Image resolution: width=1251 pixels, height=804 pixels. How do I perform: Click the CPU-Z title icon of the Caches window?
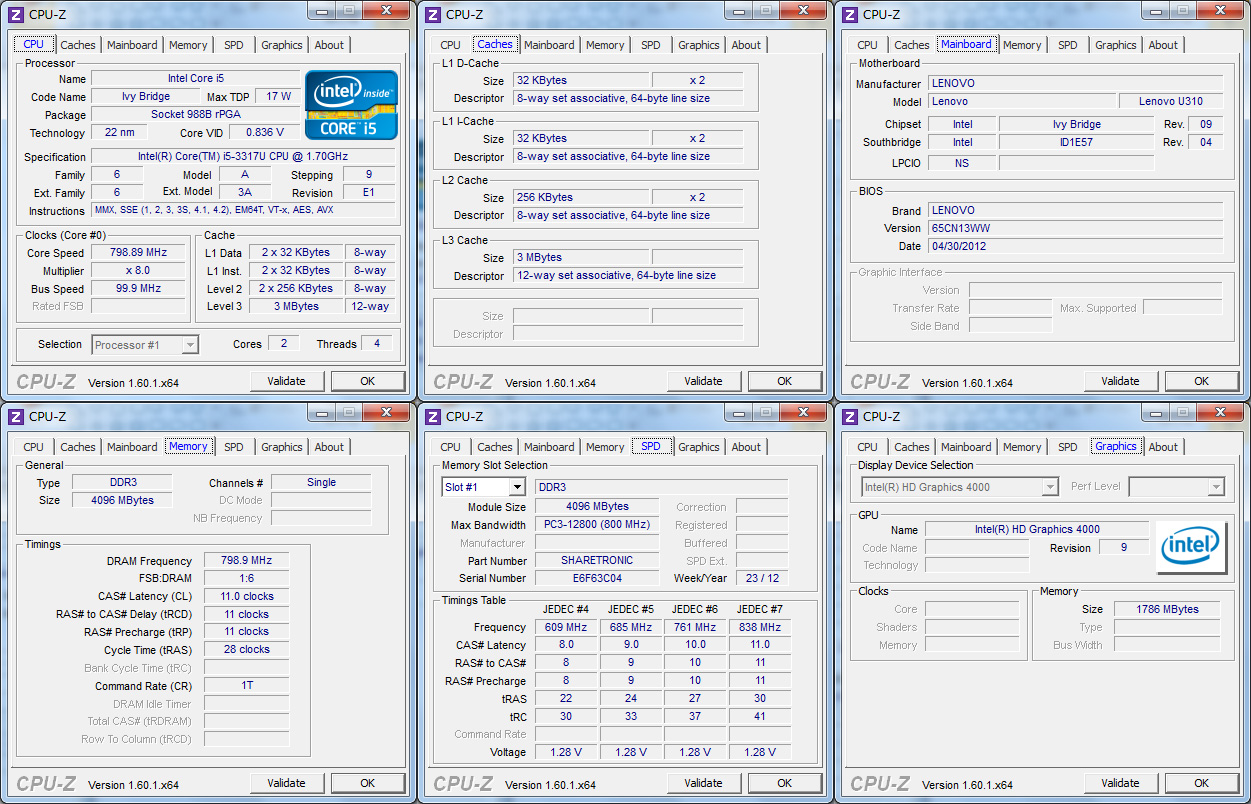click(431, 14)
